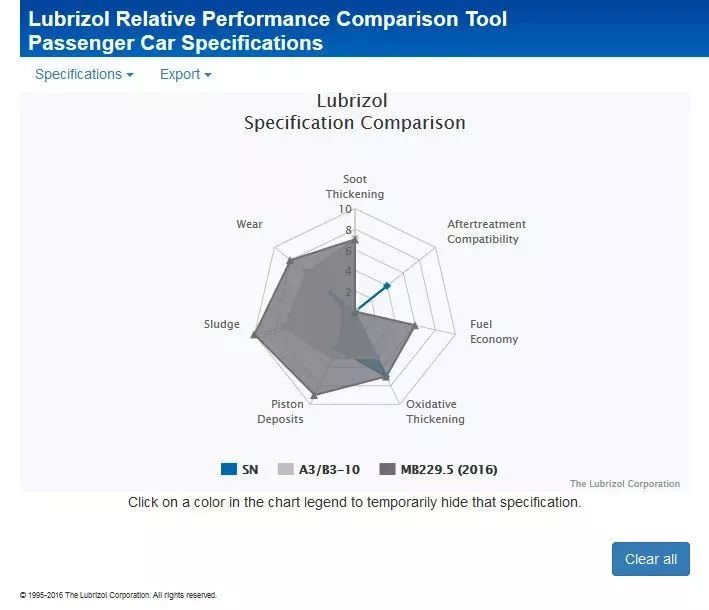Viewport: 709px width, 610px height.
Task: Expand the Export dropdown
Action: tap(185, 75)
